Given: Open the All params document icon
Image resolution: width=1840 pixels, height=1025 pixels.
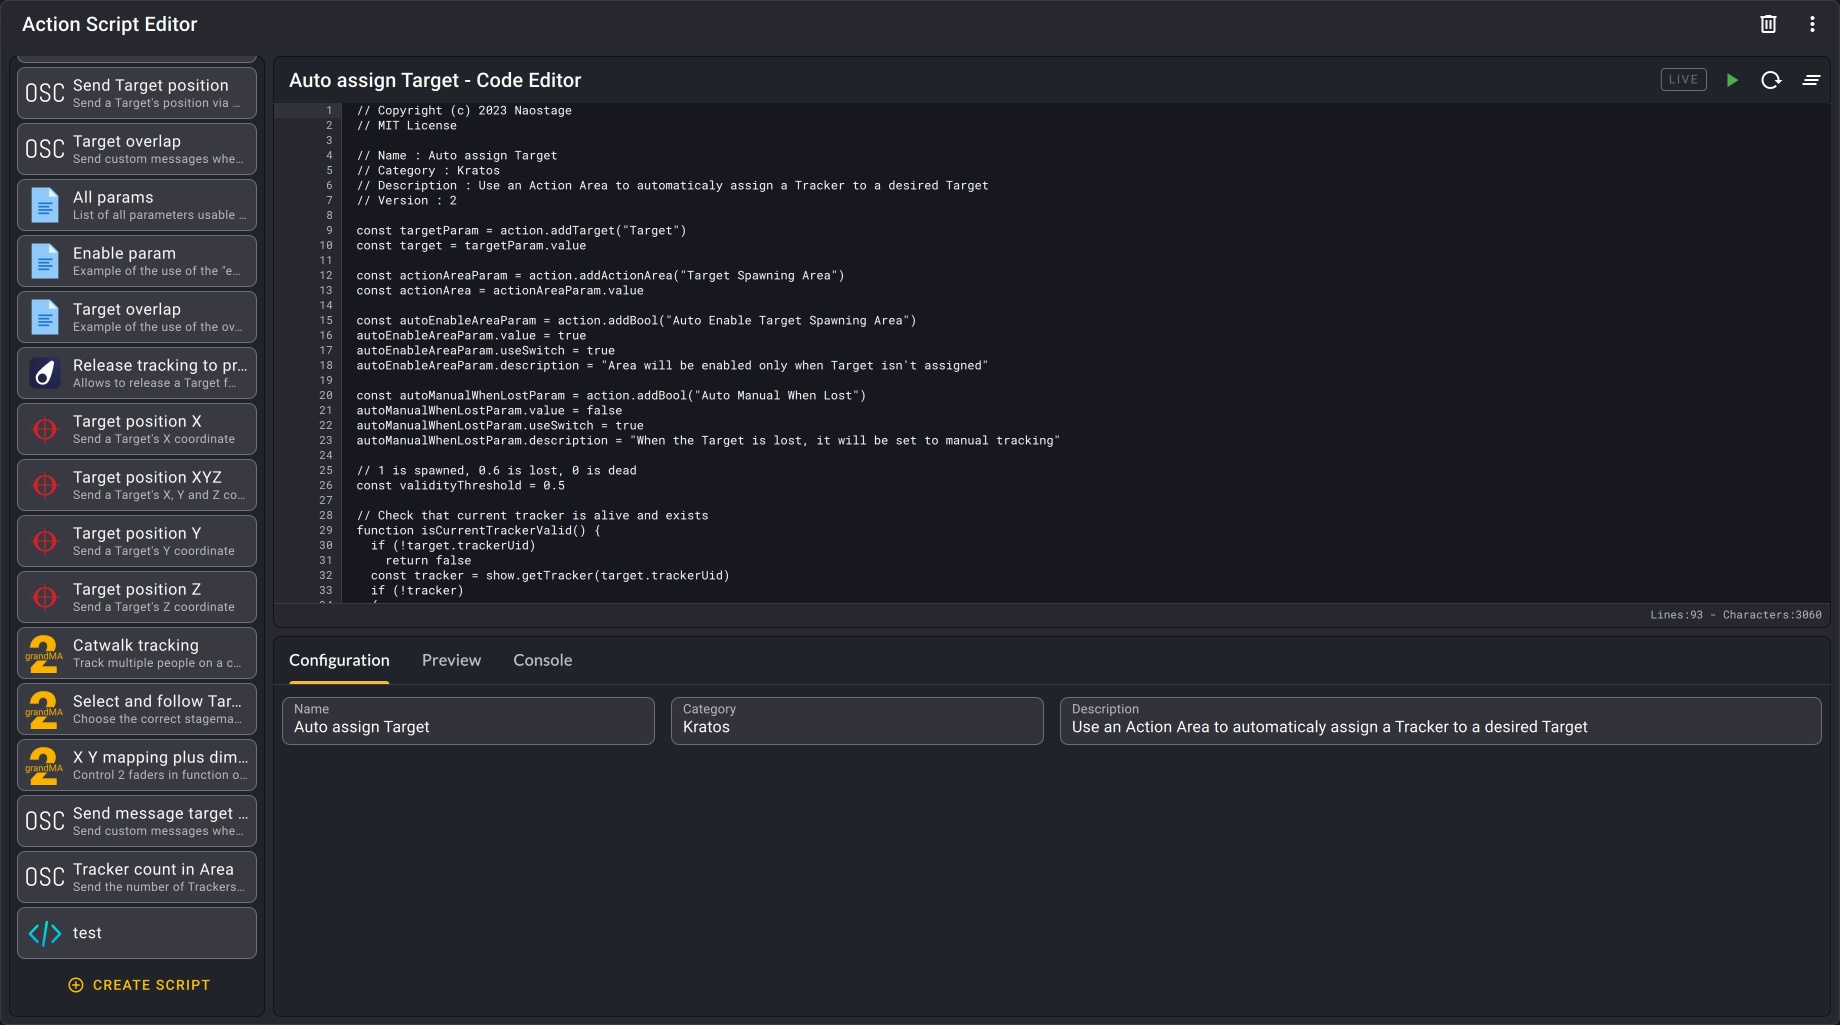Looking at the screenshot, I should point(45,205).
